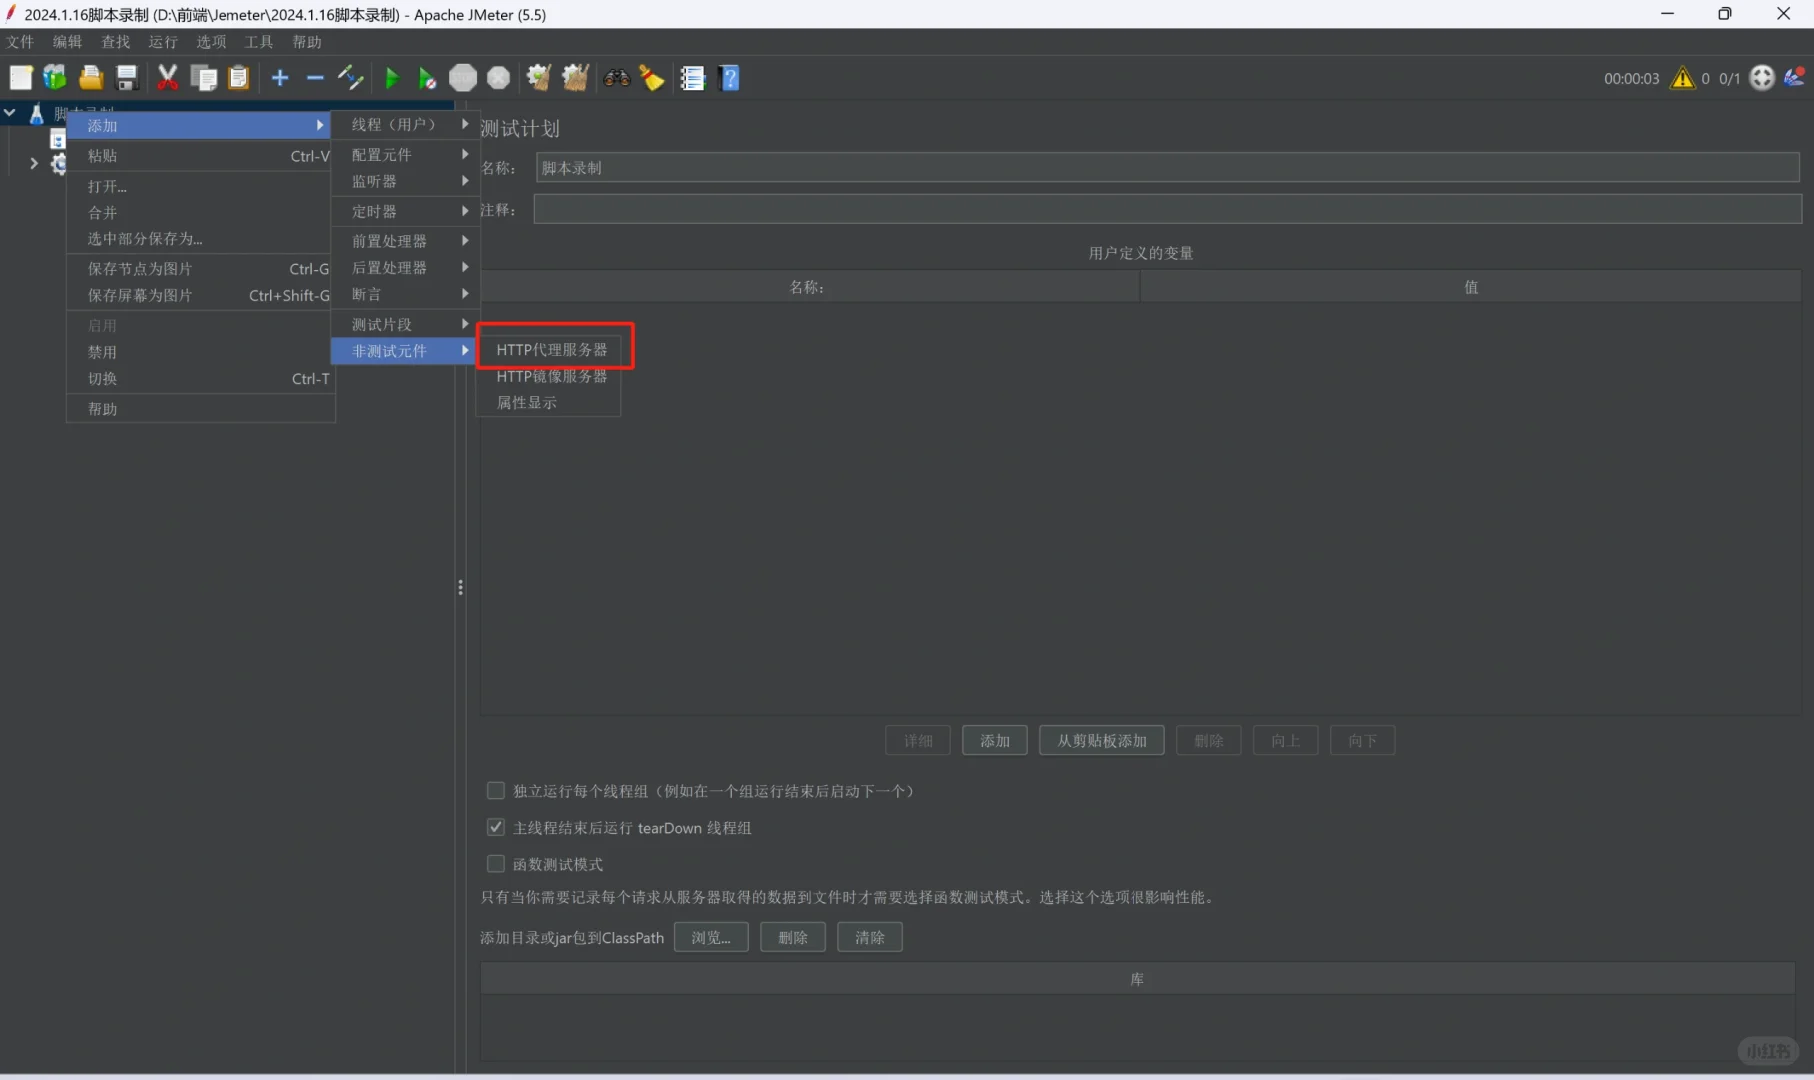
Task: Expand 前置处理器 submenu
Action: [x=405, y=241]
